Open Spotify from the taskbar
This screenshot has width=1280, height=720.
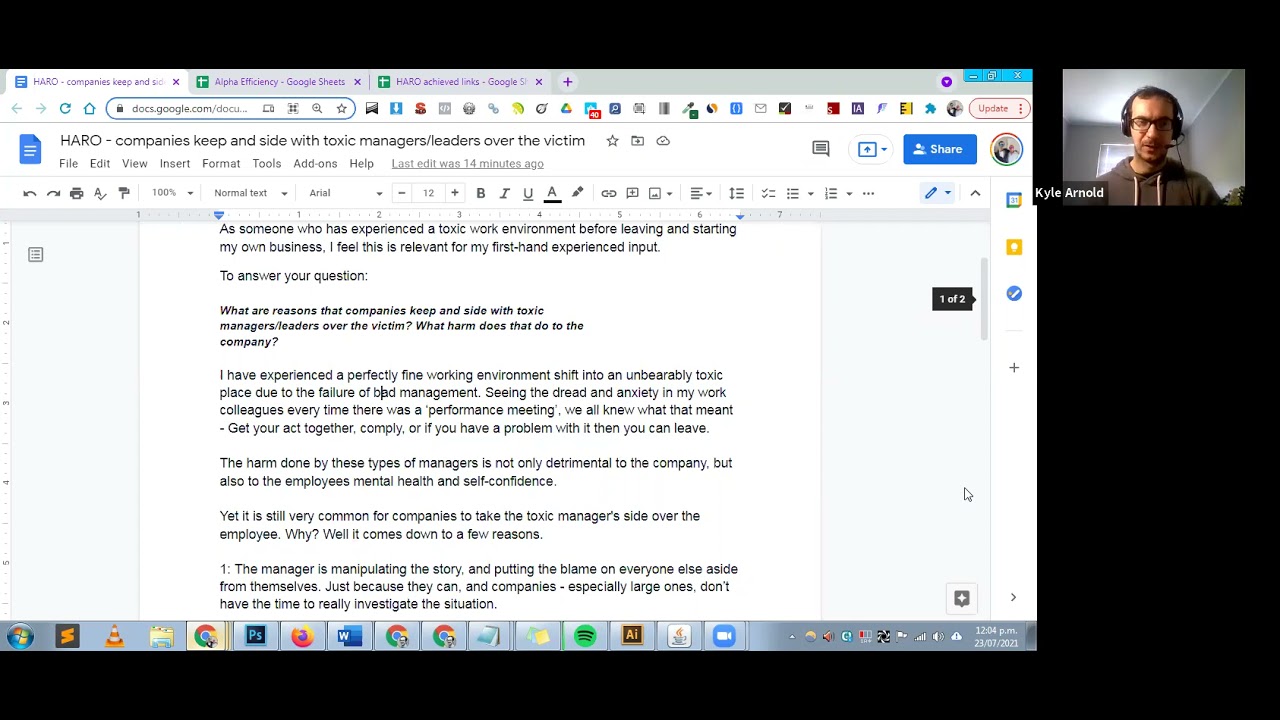tap(585, 636)
